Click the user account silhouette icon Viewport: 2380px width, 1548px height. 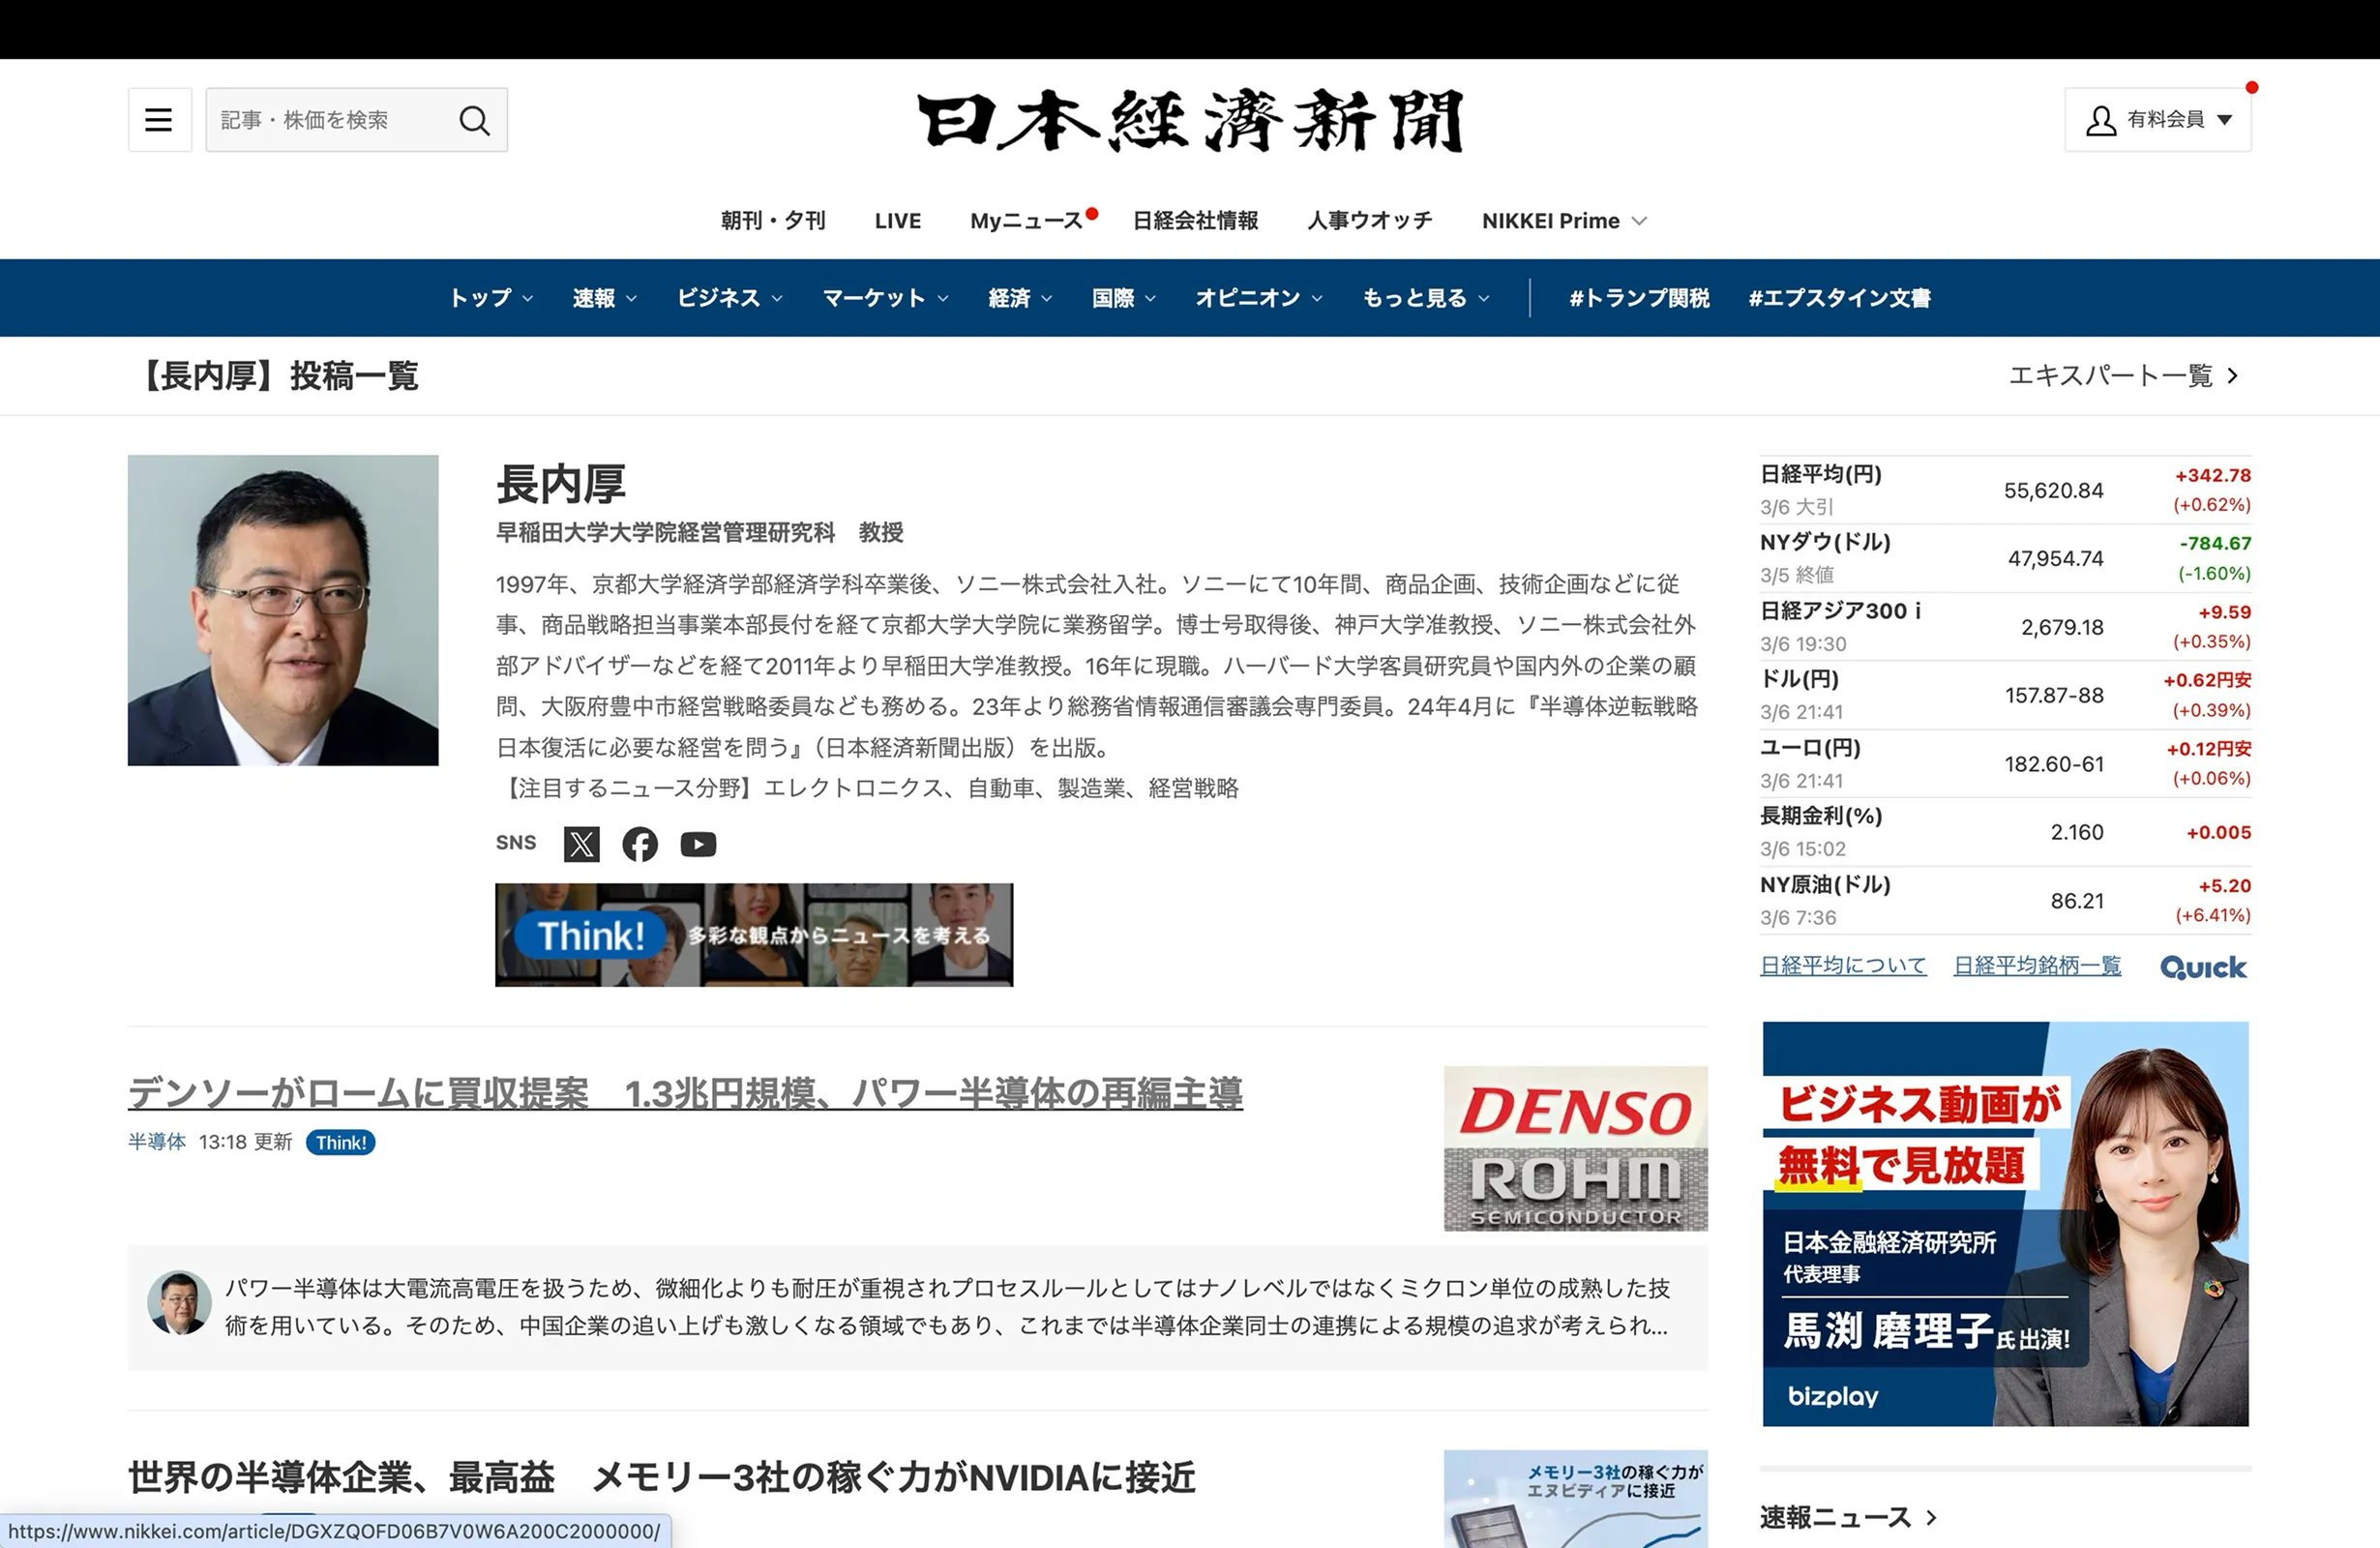pyautogui.click(x=2100, y=120)
